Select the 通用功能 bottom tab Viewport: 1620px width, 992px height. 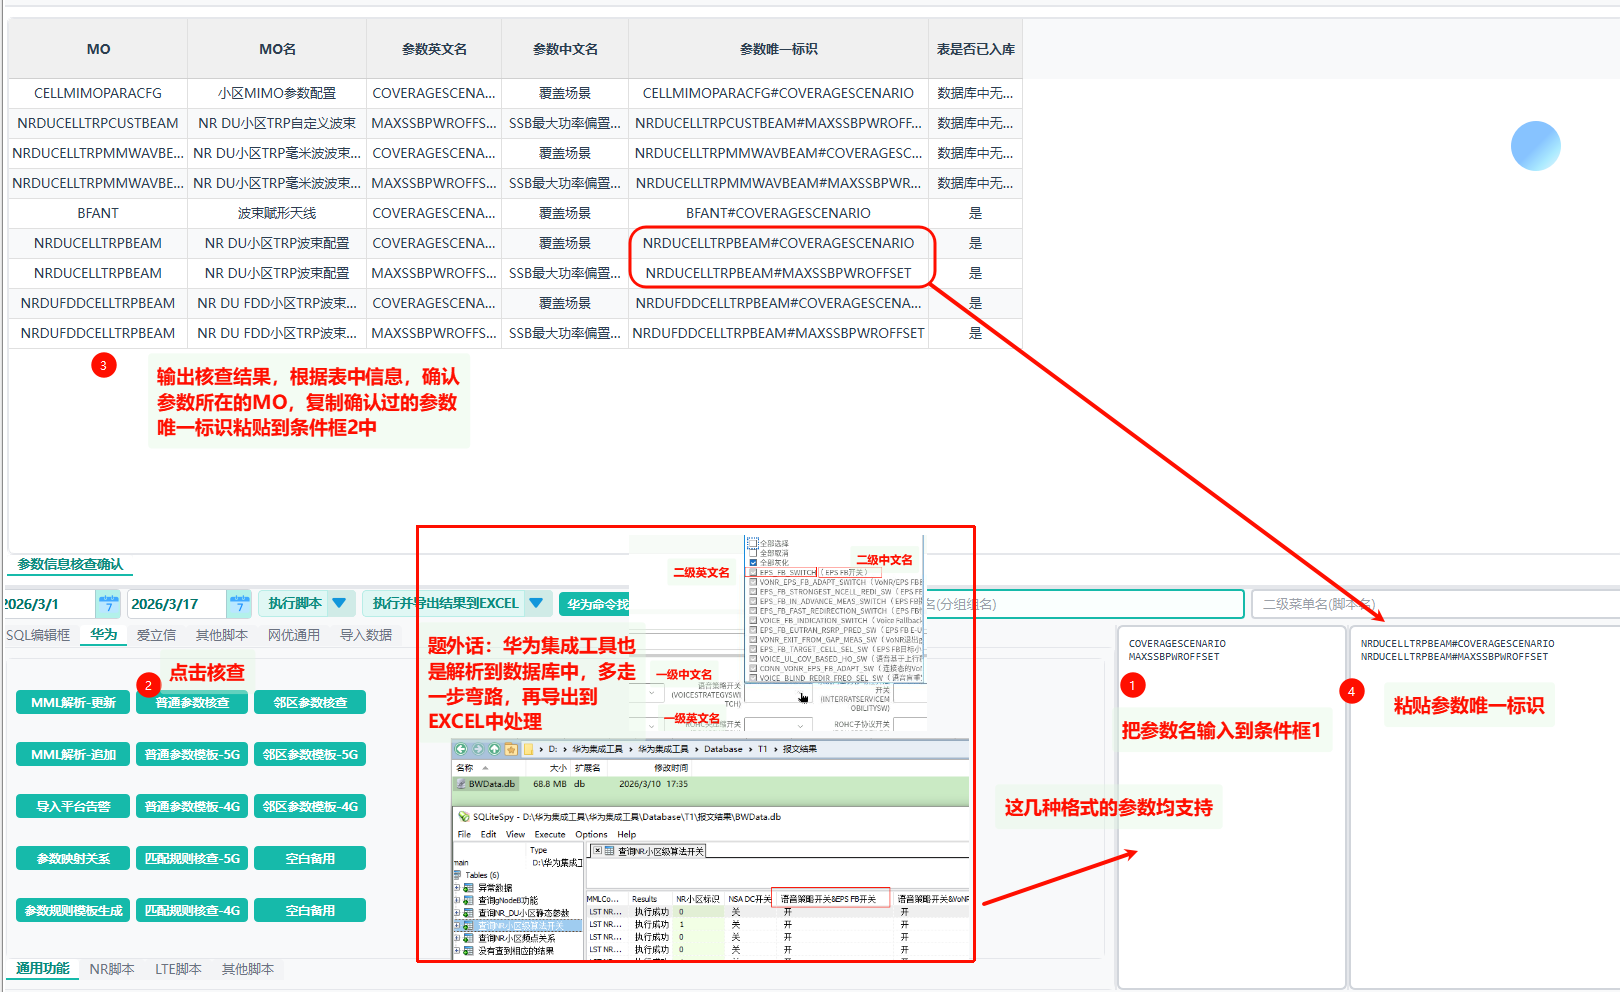tap(43, 968)
